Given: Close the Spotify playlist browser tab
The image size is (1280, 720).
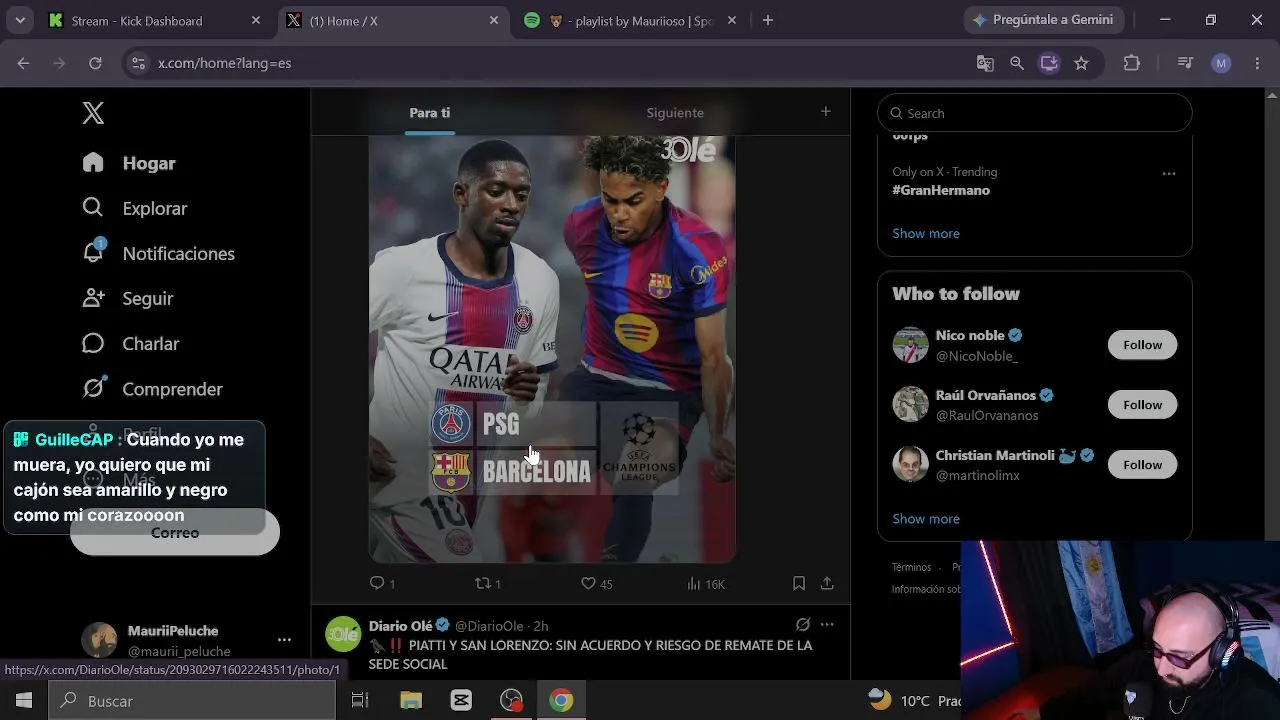Looking at the screenshot, I should [732, 20].
